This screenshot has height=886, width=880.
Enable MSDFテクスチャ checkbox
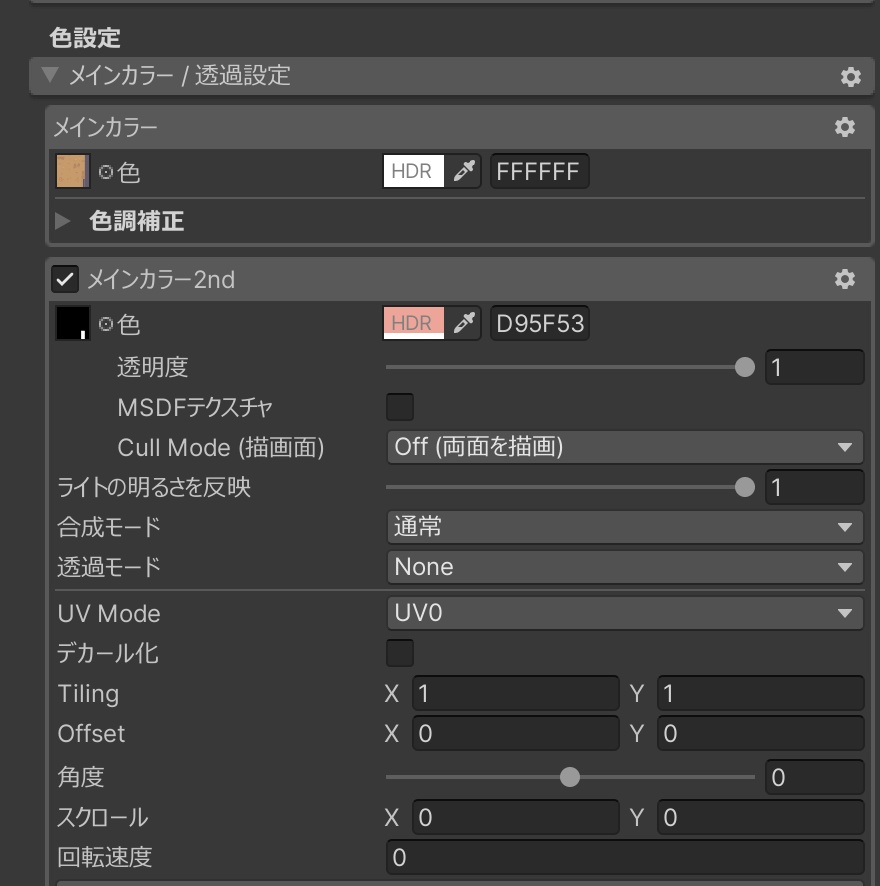(399, 407)
